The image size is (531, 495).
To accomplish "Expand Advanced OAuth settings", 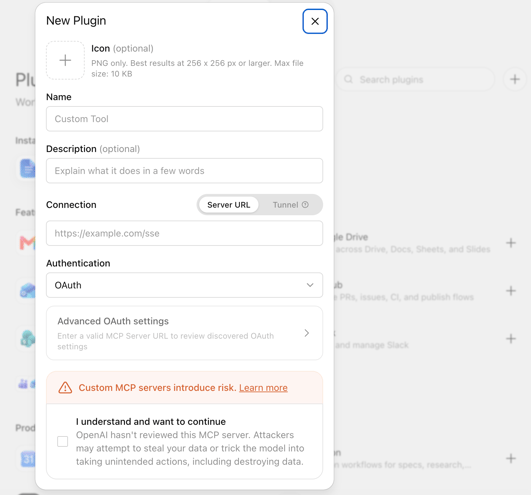I will coord(184,333).
